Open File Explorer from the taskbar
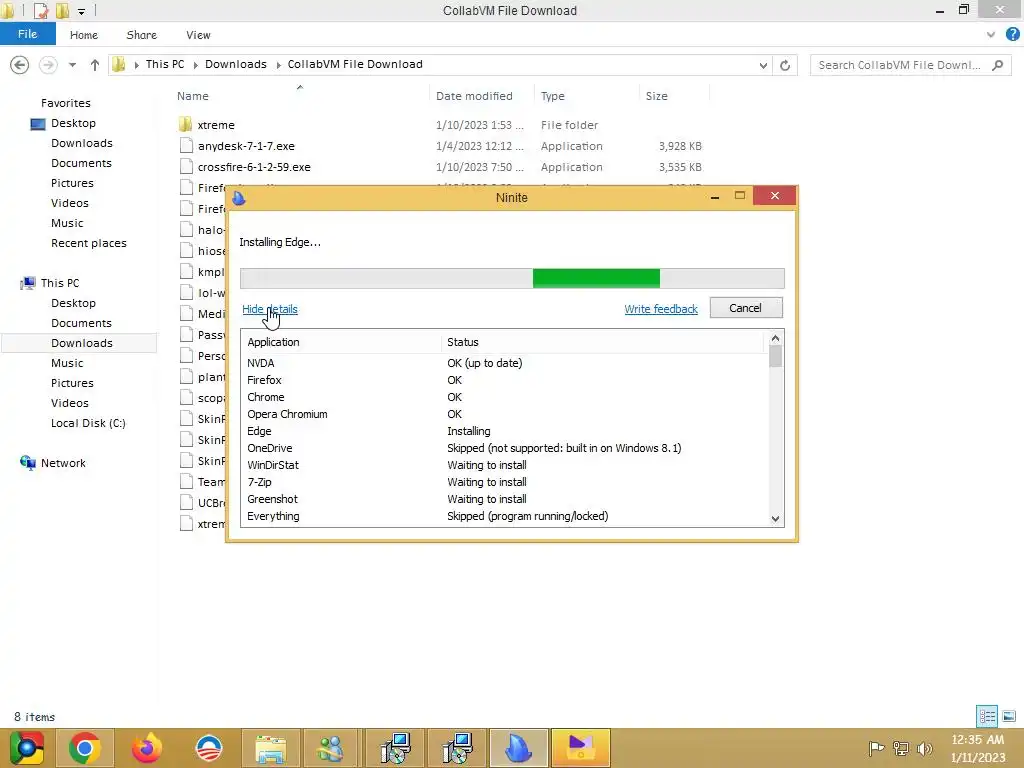The image size is (1024, 768). coord(270,748)
